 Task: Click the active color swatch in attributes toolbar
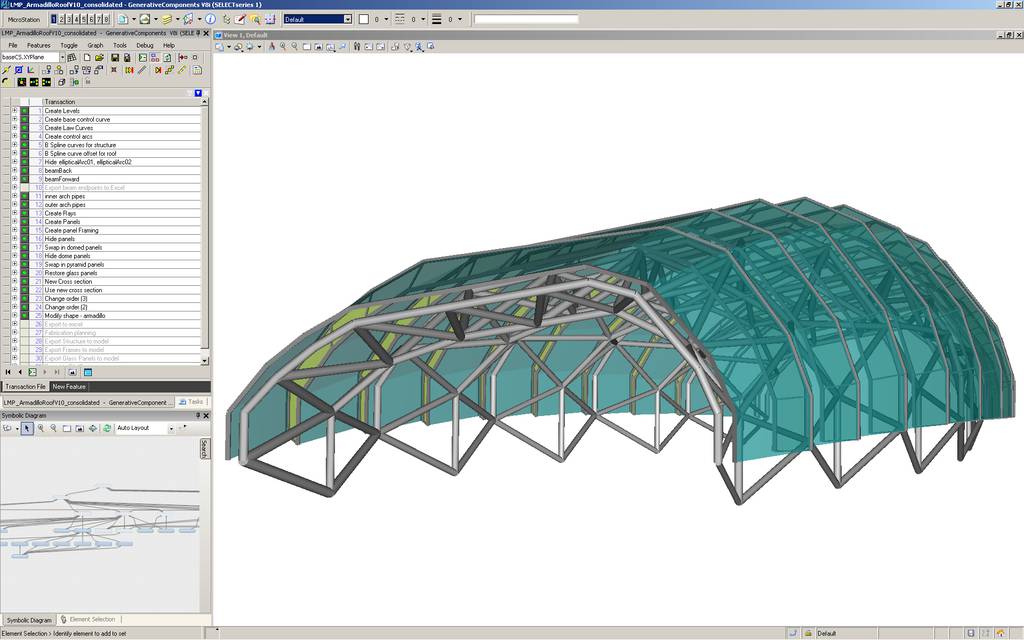click(x=363, y=19)
